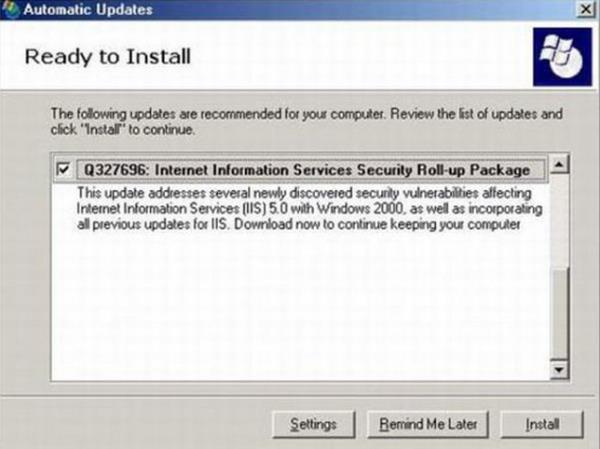Click the Automatic Updates title bar icon
This screenshot has height=449, width=600.
tap(12, 10)
